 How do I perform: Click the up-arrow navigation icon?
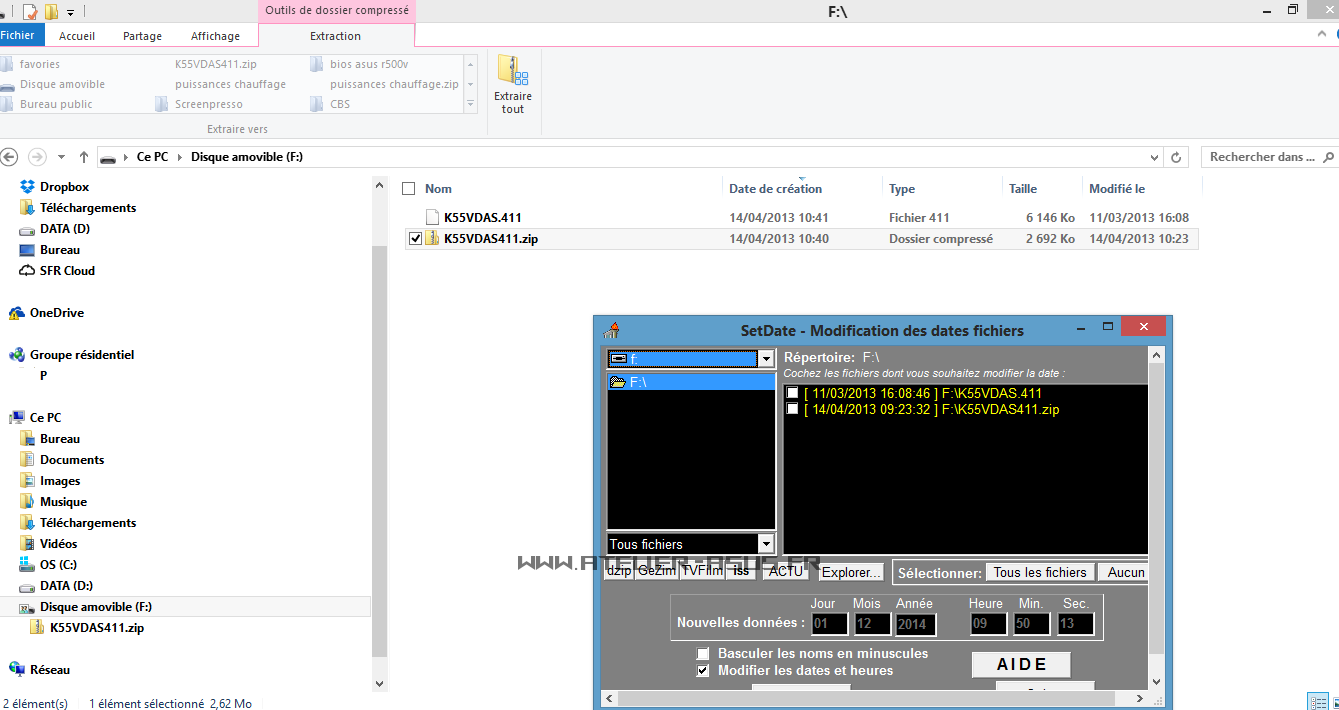coord(84,157)
